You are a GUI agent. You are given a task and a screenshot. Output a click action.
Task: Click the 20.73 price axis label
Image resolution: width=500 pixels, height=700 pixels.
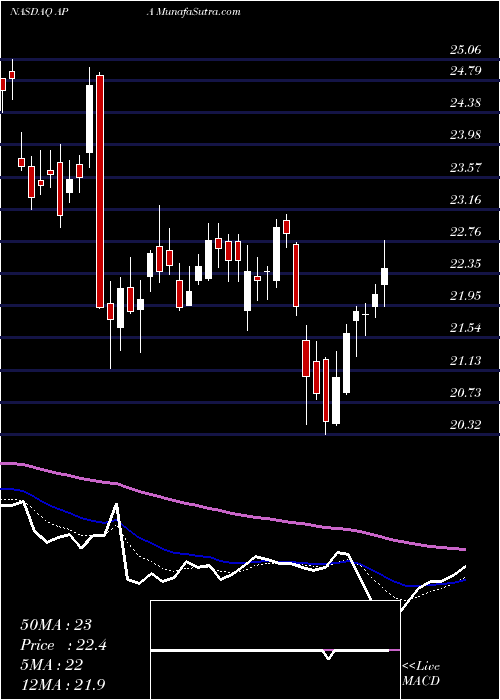(x=466, y=393)
